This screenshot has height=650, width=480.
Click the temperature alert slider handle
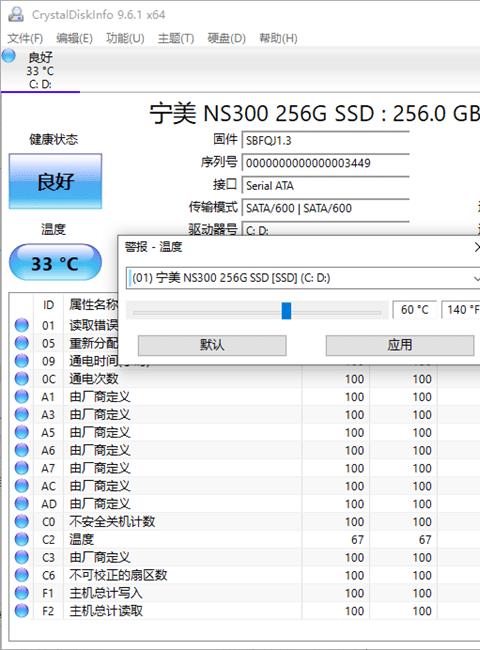pos(286,310)
